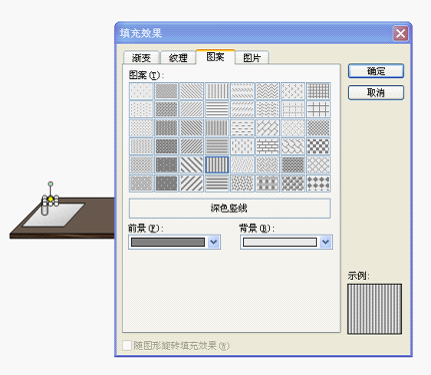The height and width of the screenshot is (375, 431).
Task: Select the small checkerboard pattern swatch
Action: pos(318,128)
